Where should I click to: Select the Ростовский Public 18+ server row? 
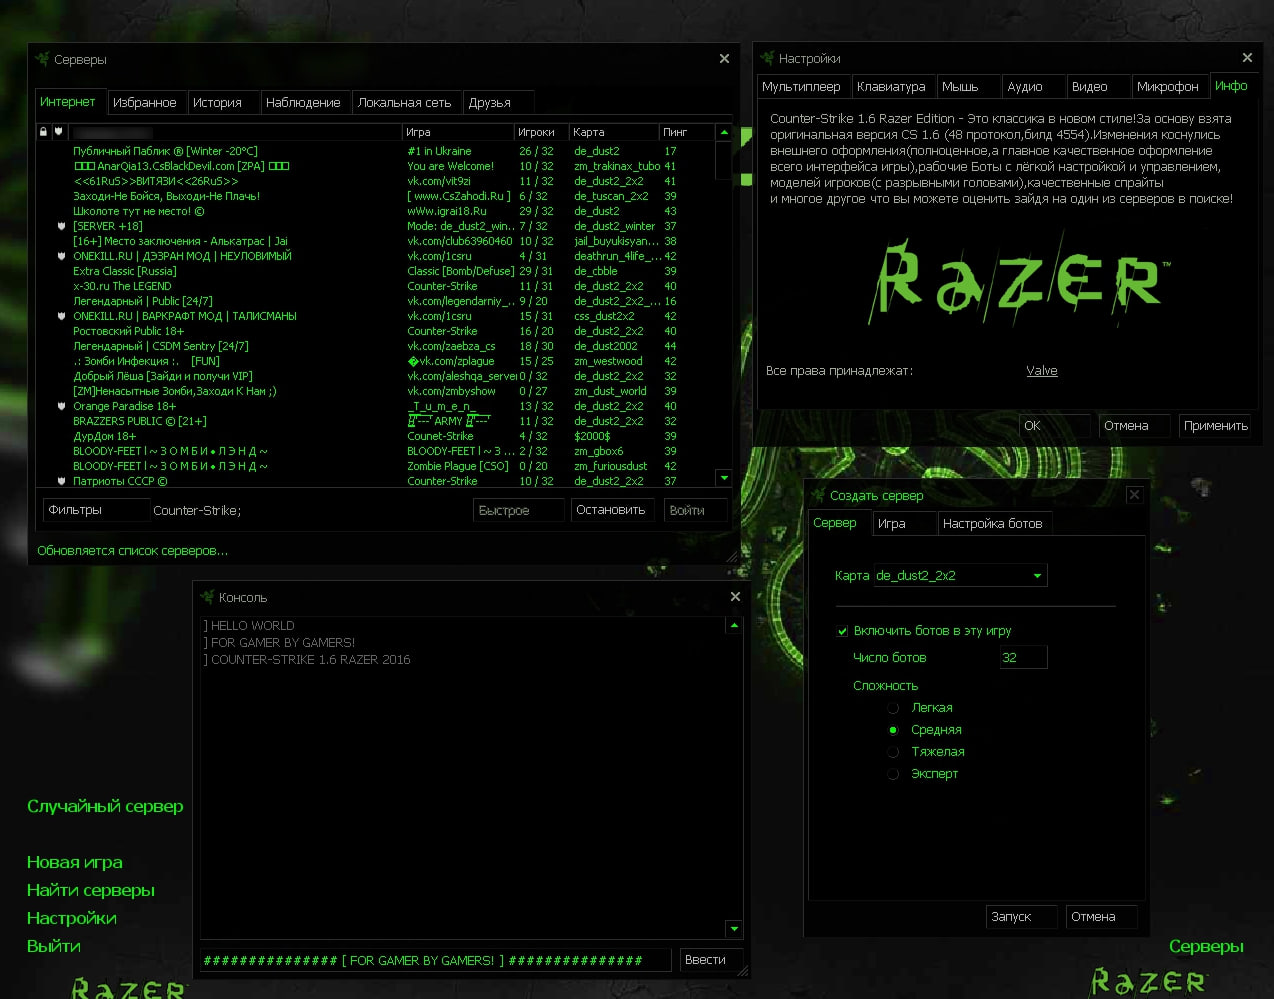click(x=376, y=331)
